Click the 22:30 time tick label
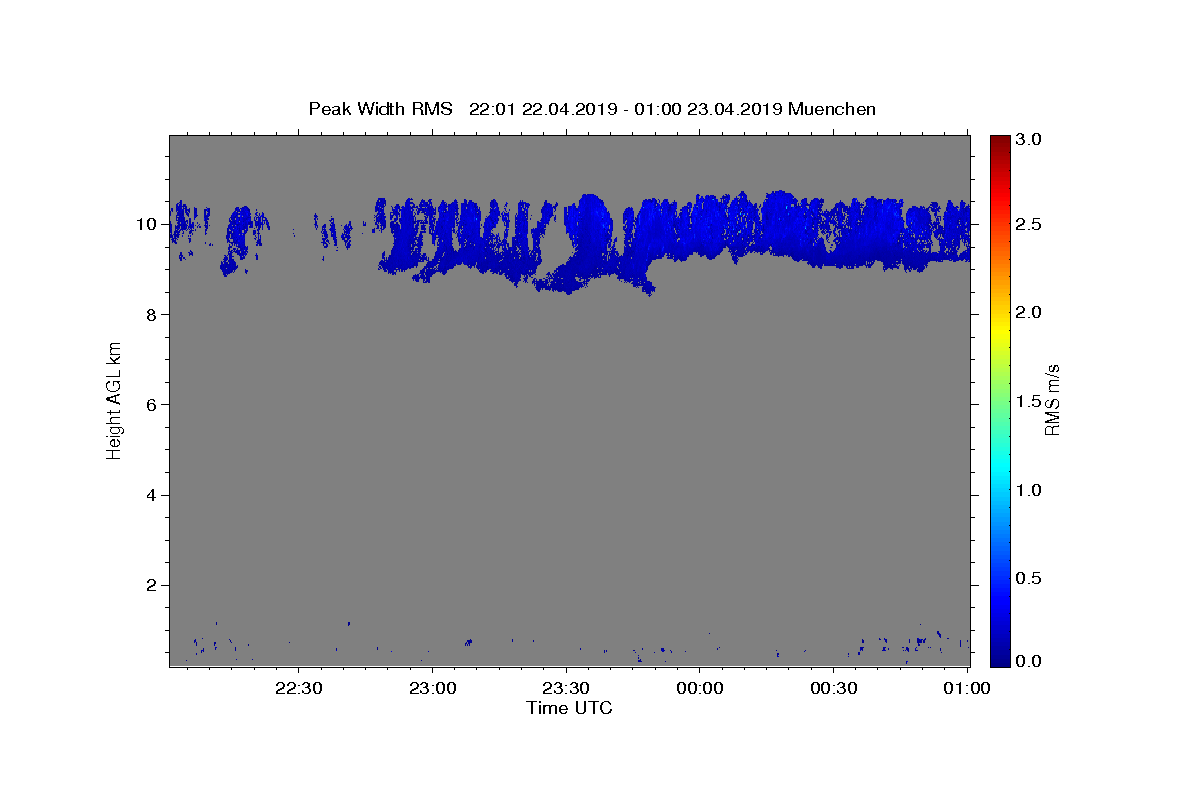1200x800 pixels. 299,688
